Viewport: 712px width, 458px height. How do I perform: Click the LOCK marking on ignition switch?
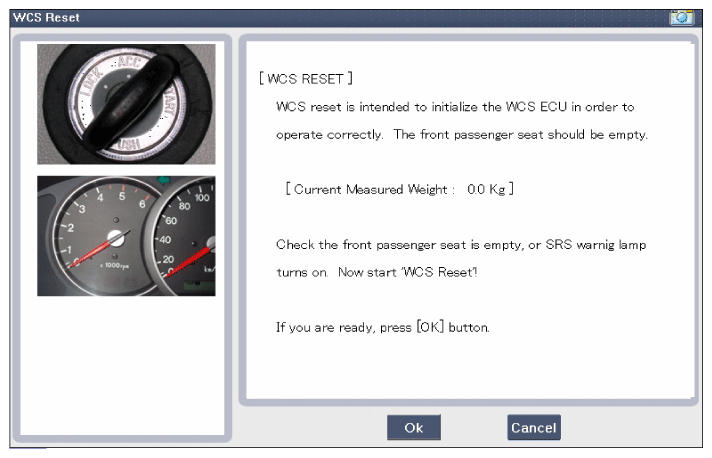pyautogui.click(x=92, y=83)
